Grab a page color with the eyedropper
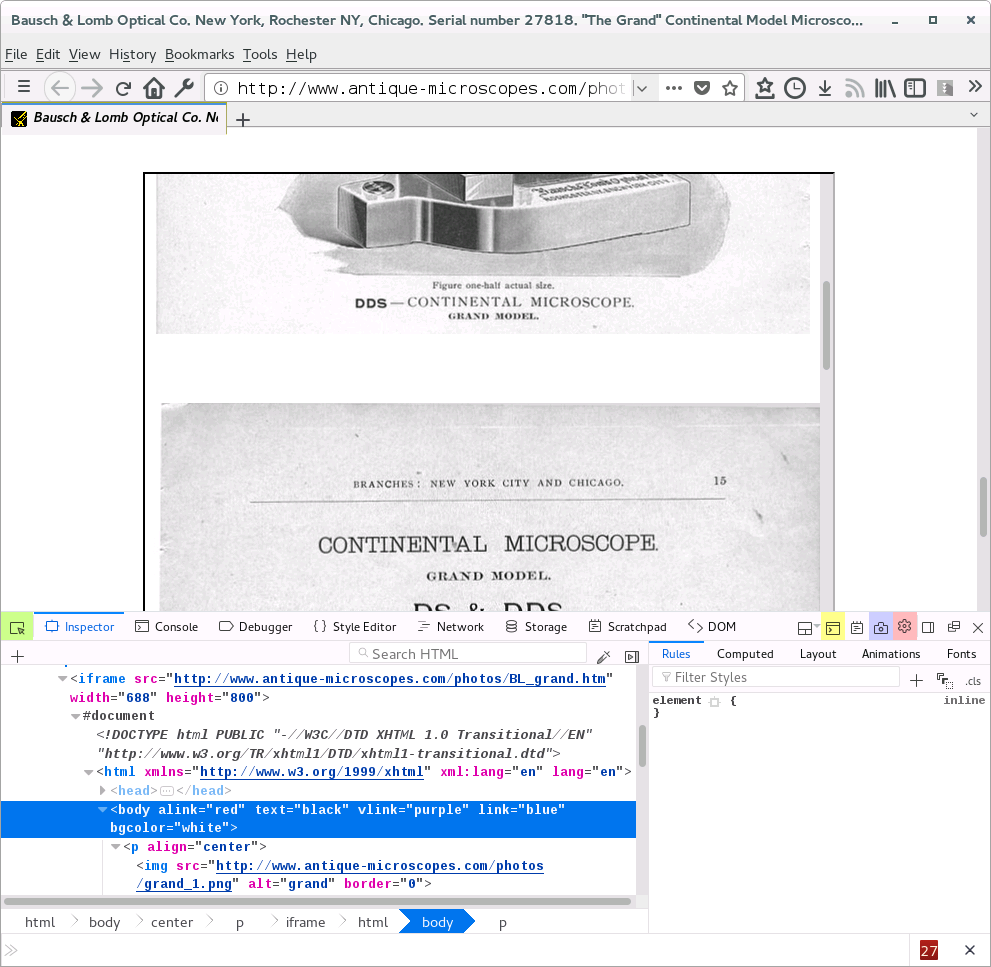This screenshot has height=967, width=991. click(x=604, y=655)
